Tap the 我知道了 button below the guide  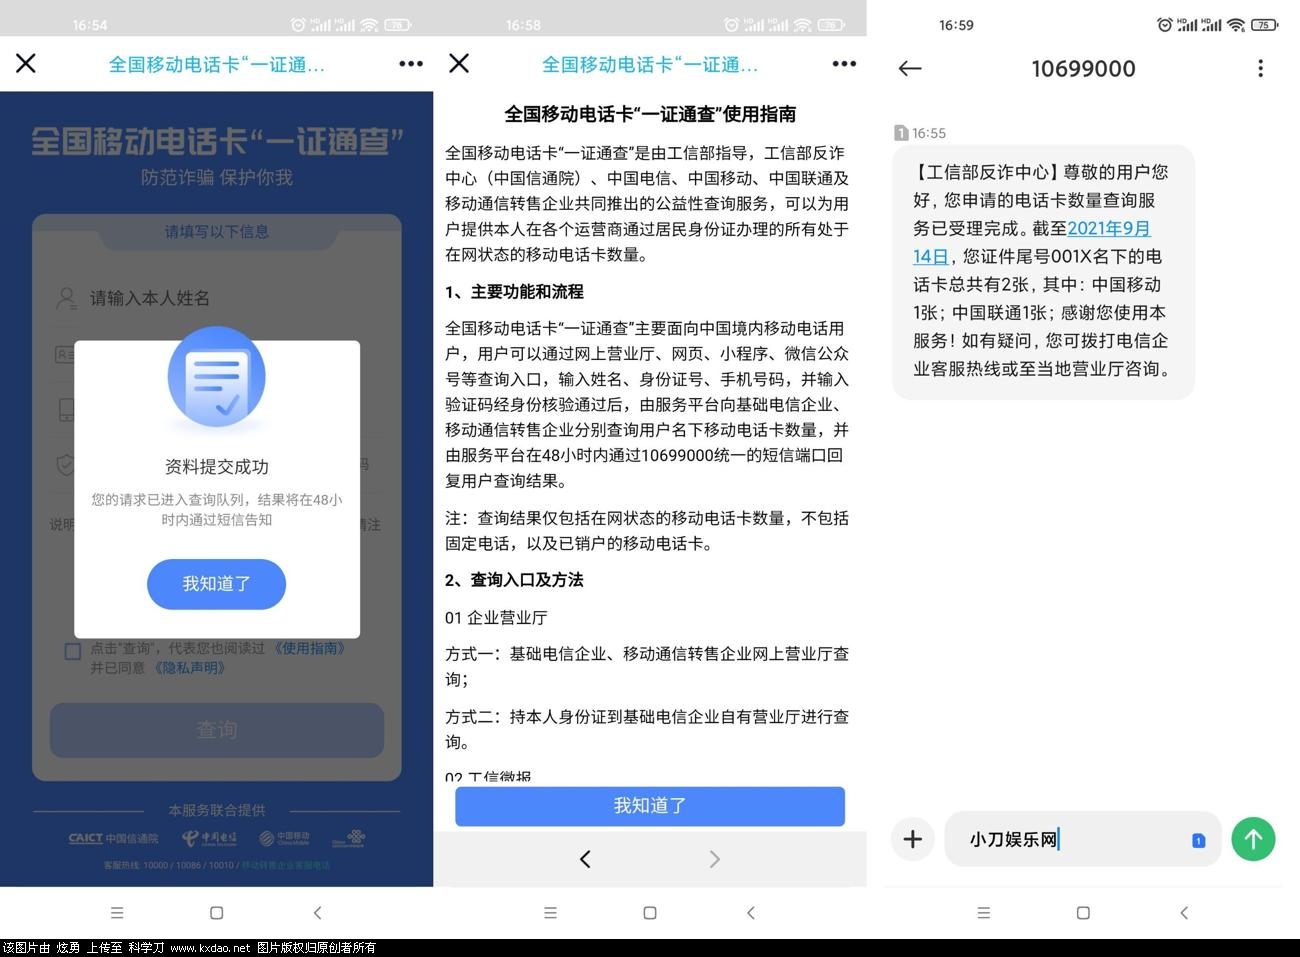coord(649,806)
